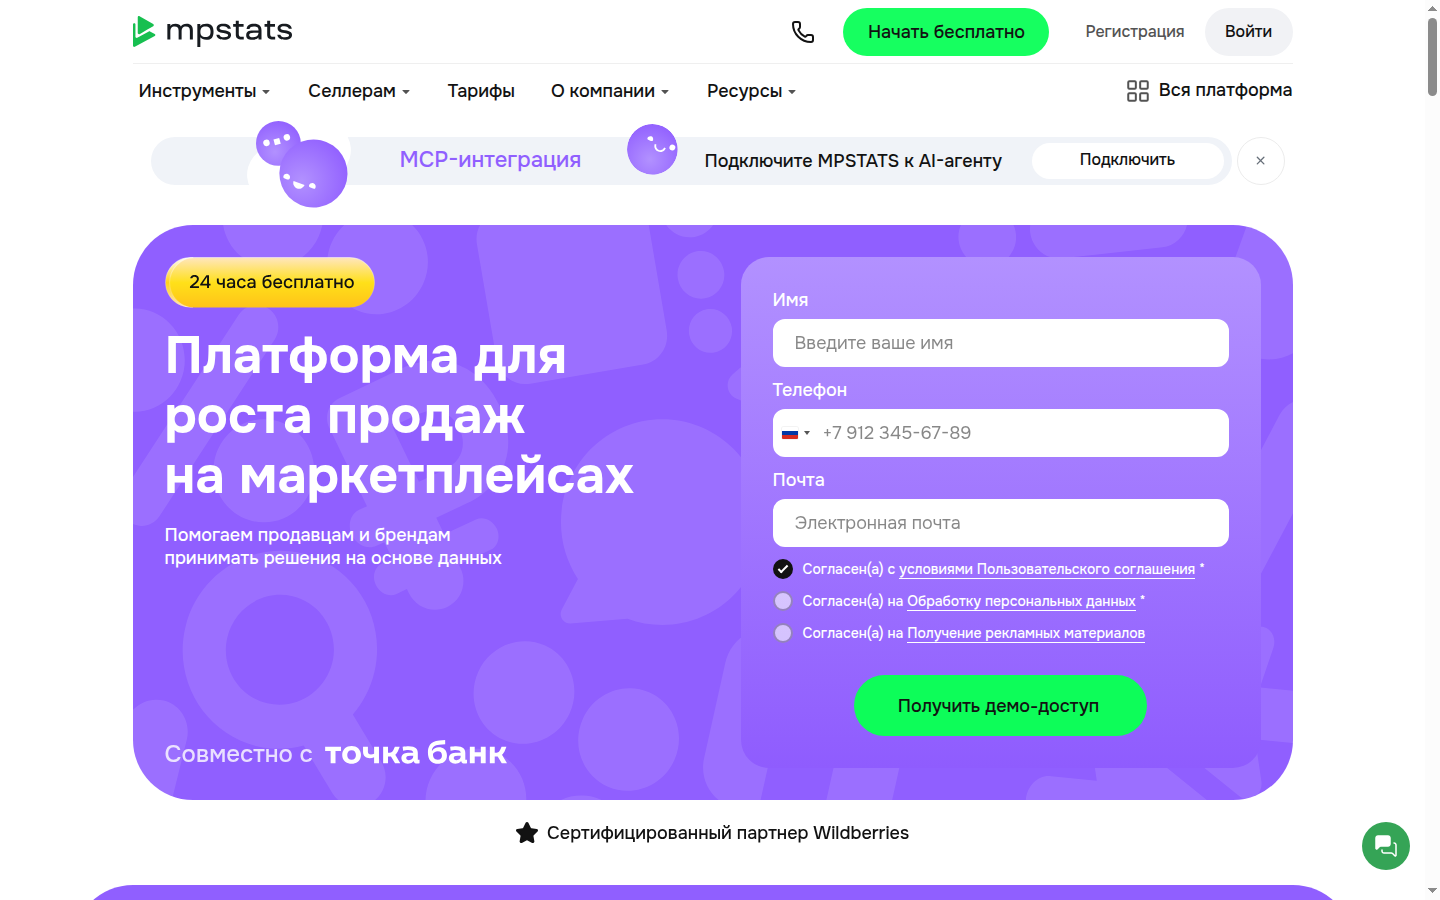Dismiss the MCP-интеграция banner
Screen dimensions: 1440x900
tap(1261, 161)
